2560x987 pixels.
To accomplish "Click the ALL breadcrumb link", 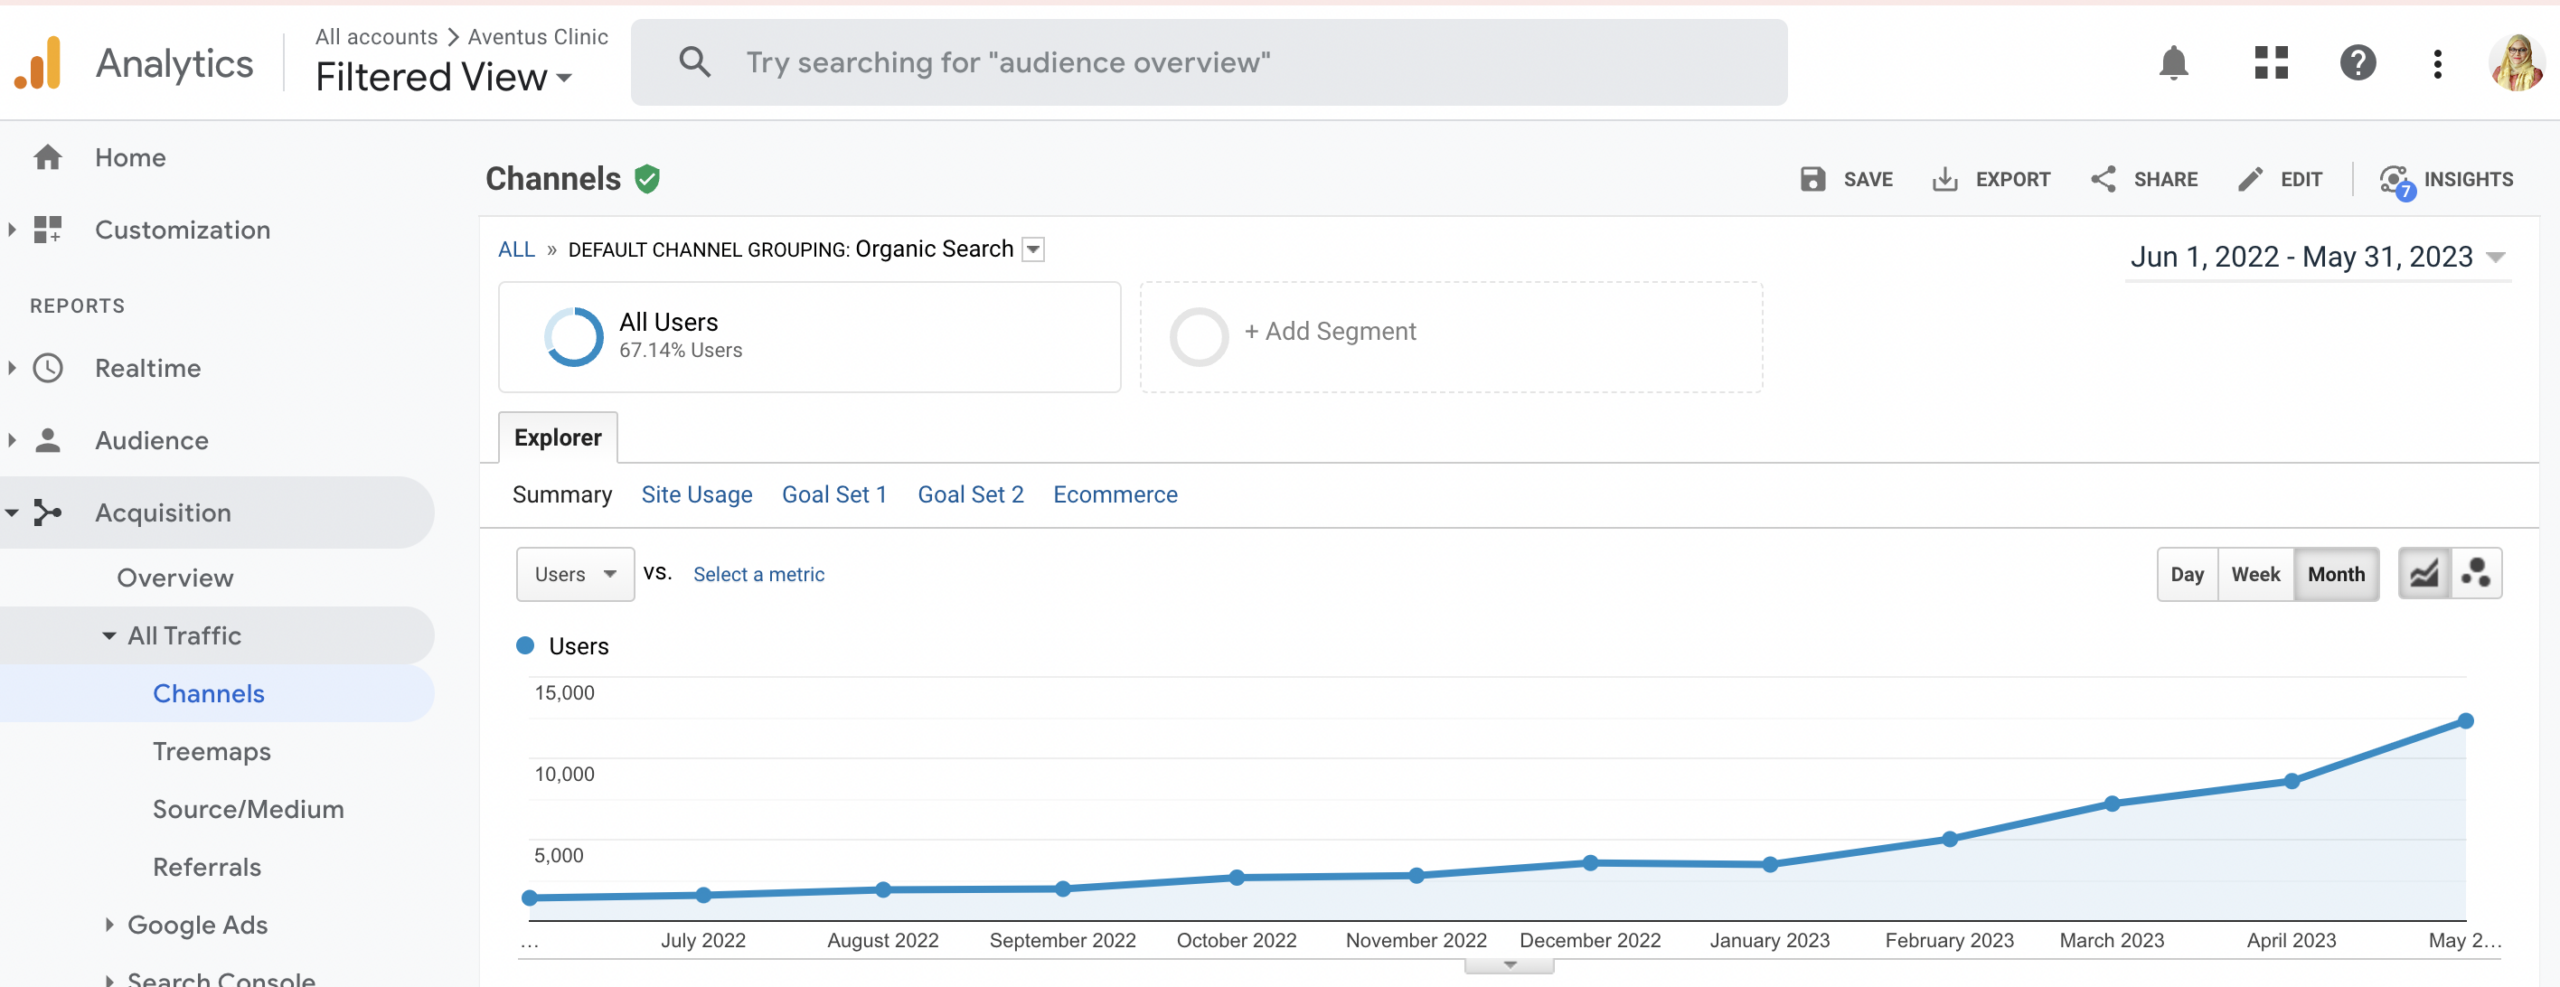I will pos(516,249).
